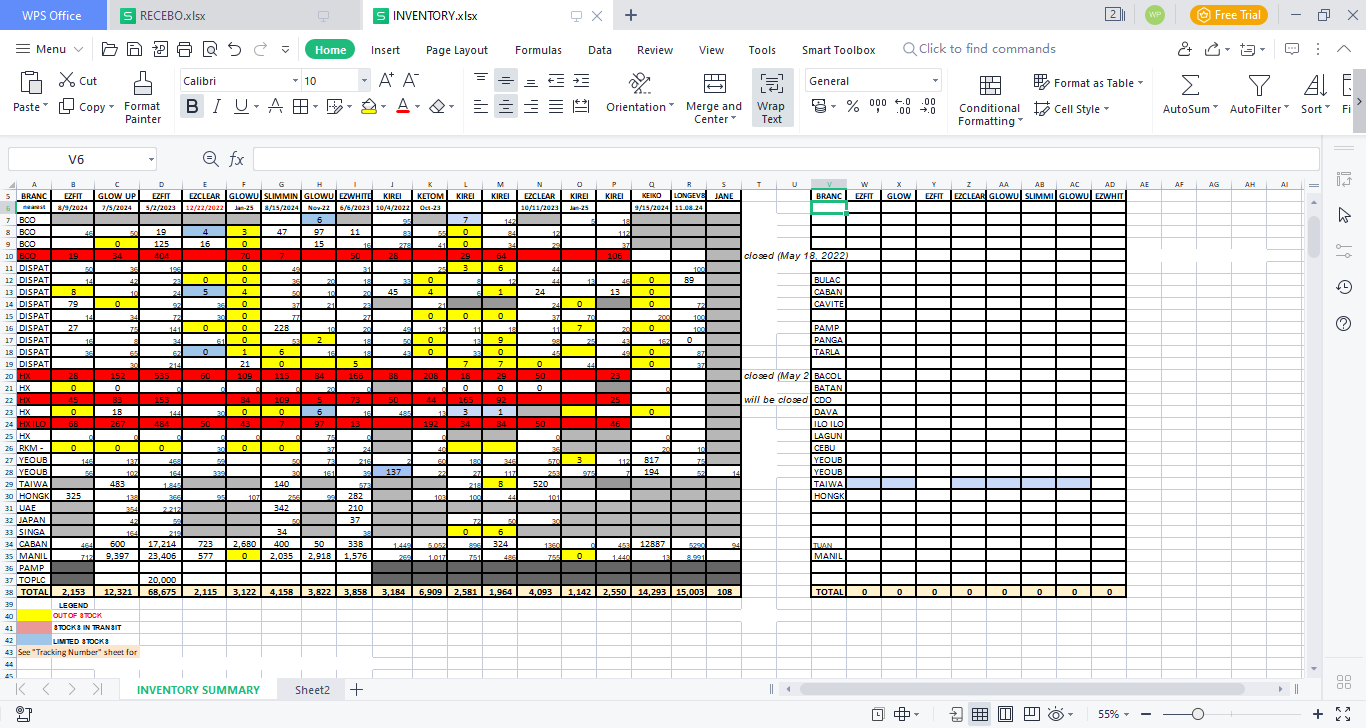Click the Print icon in quick access toolbar
This screenshot has height=728, width=1366.
coord(185,49)
